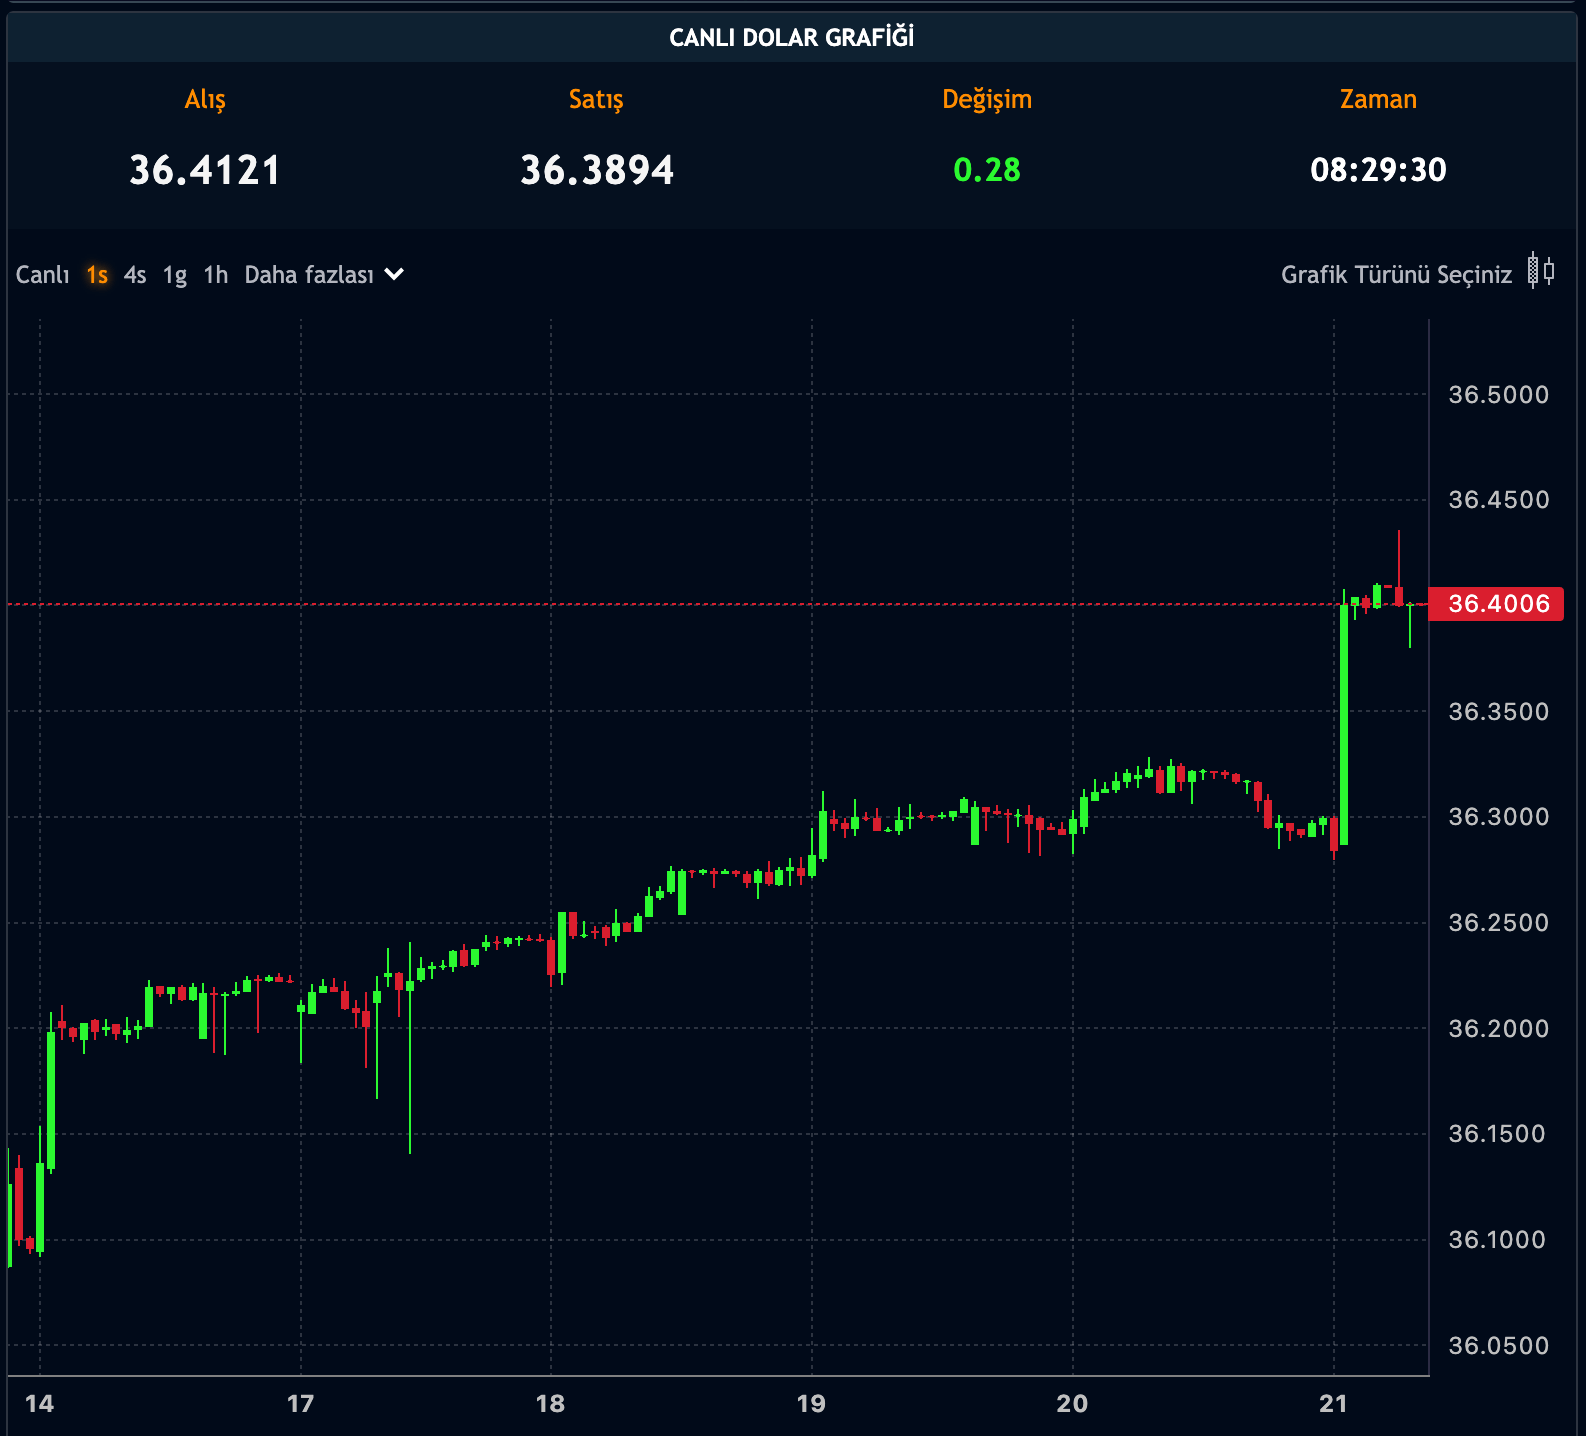Open Grafik Türünü Seçiniz selector
This screenshot has height=1436, width=1586.
(1396, 275)
